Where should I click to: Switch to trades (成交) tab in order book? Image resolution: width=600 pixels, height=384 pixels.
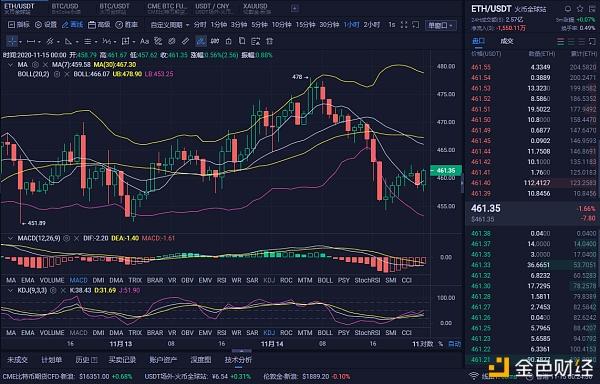pyautogui.click(x=507, y=41)
